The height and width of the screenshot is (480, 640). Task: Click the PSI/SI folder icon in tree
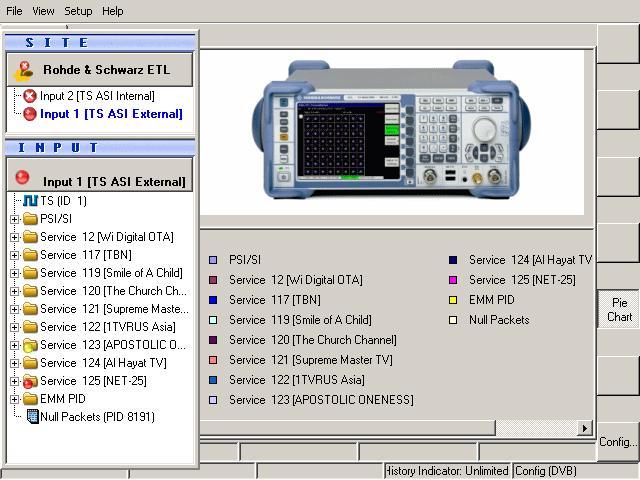[x=30, y=219]
